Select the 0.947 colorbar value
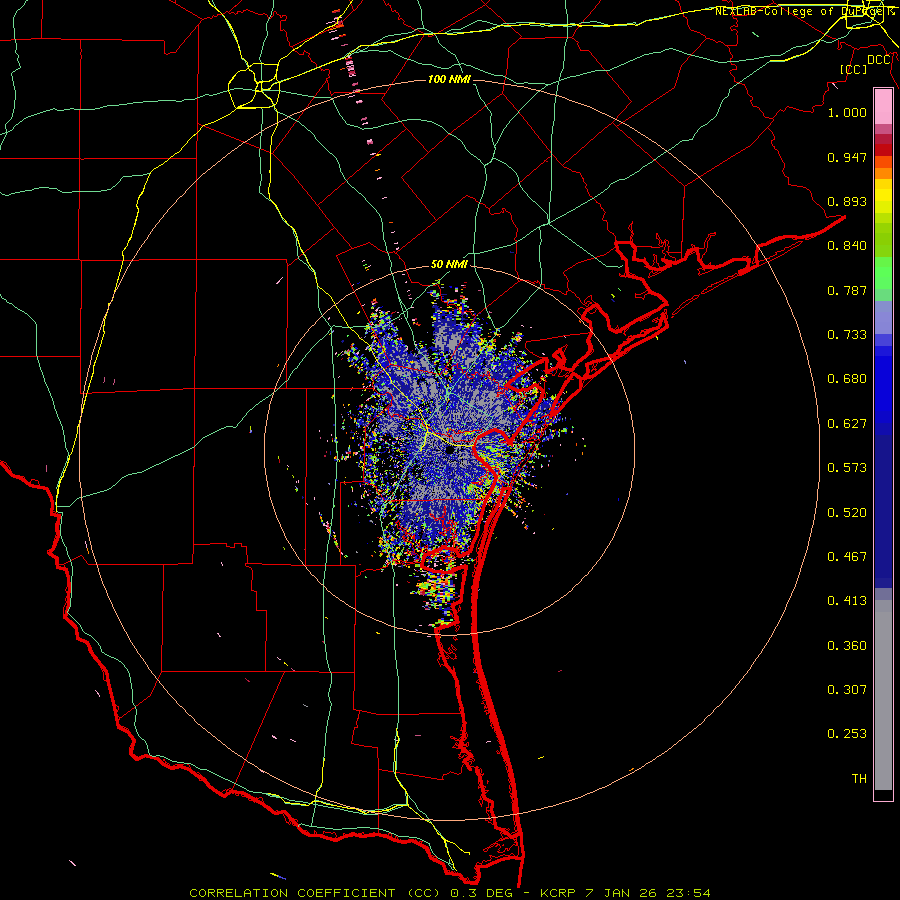Screen dimensions: 900x900 point(847,157)
